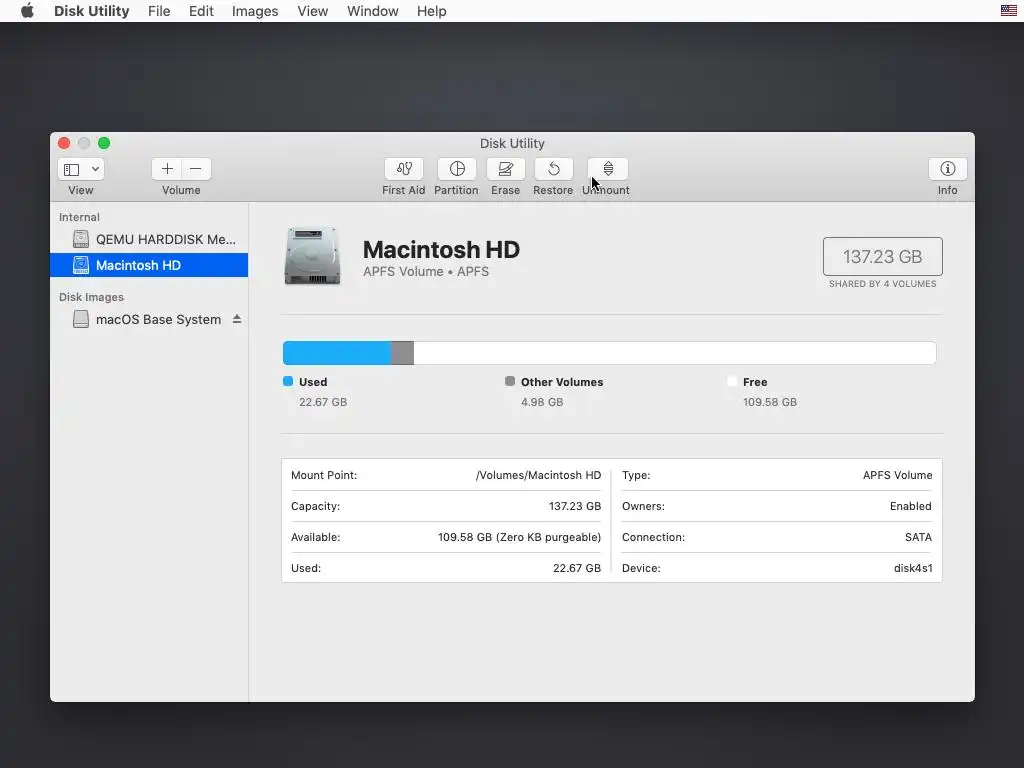Image resolution: width=1024 pixels, height=768 pixels.
Task: Click the gray Other Volumes bar segment
Action: click(x=402, y=353)
